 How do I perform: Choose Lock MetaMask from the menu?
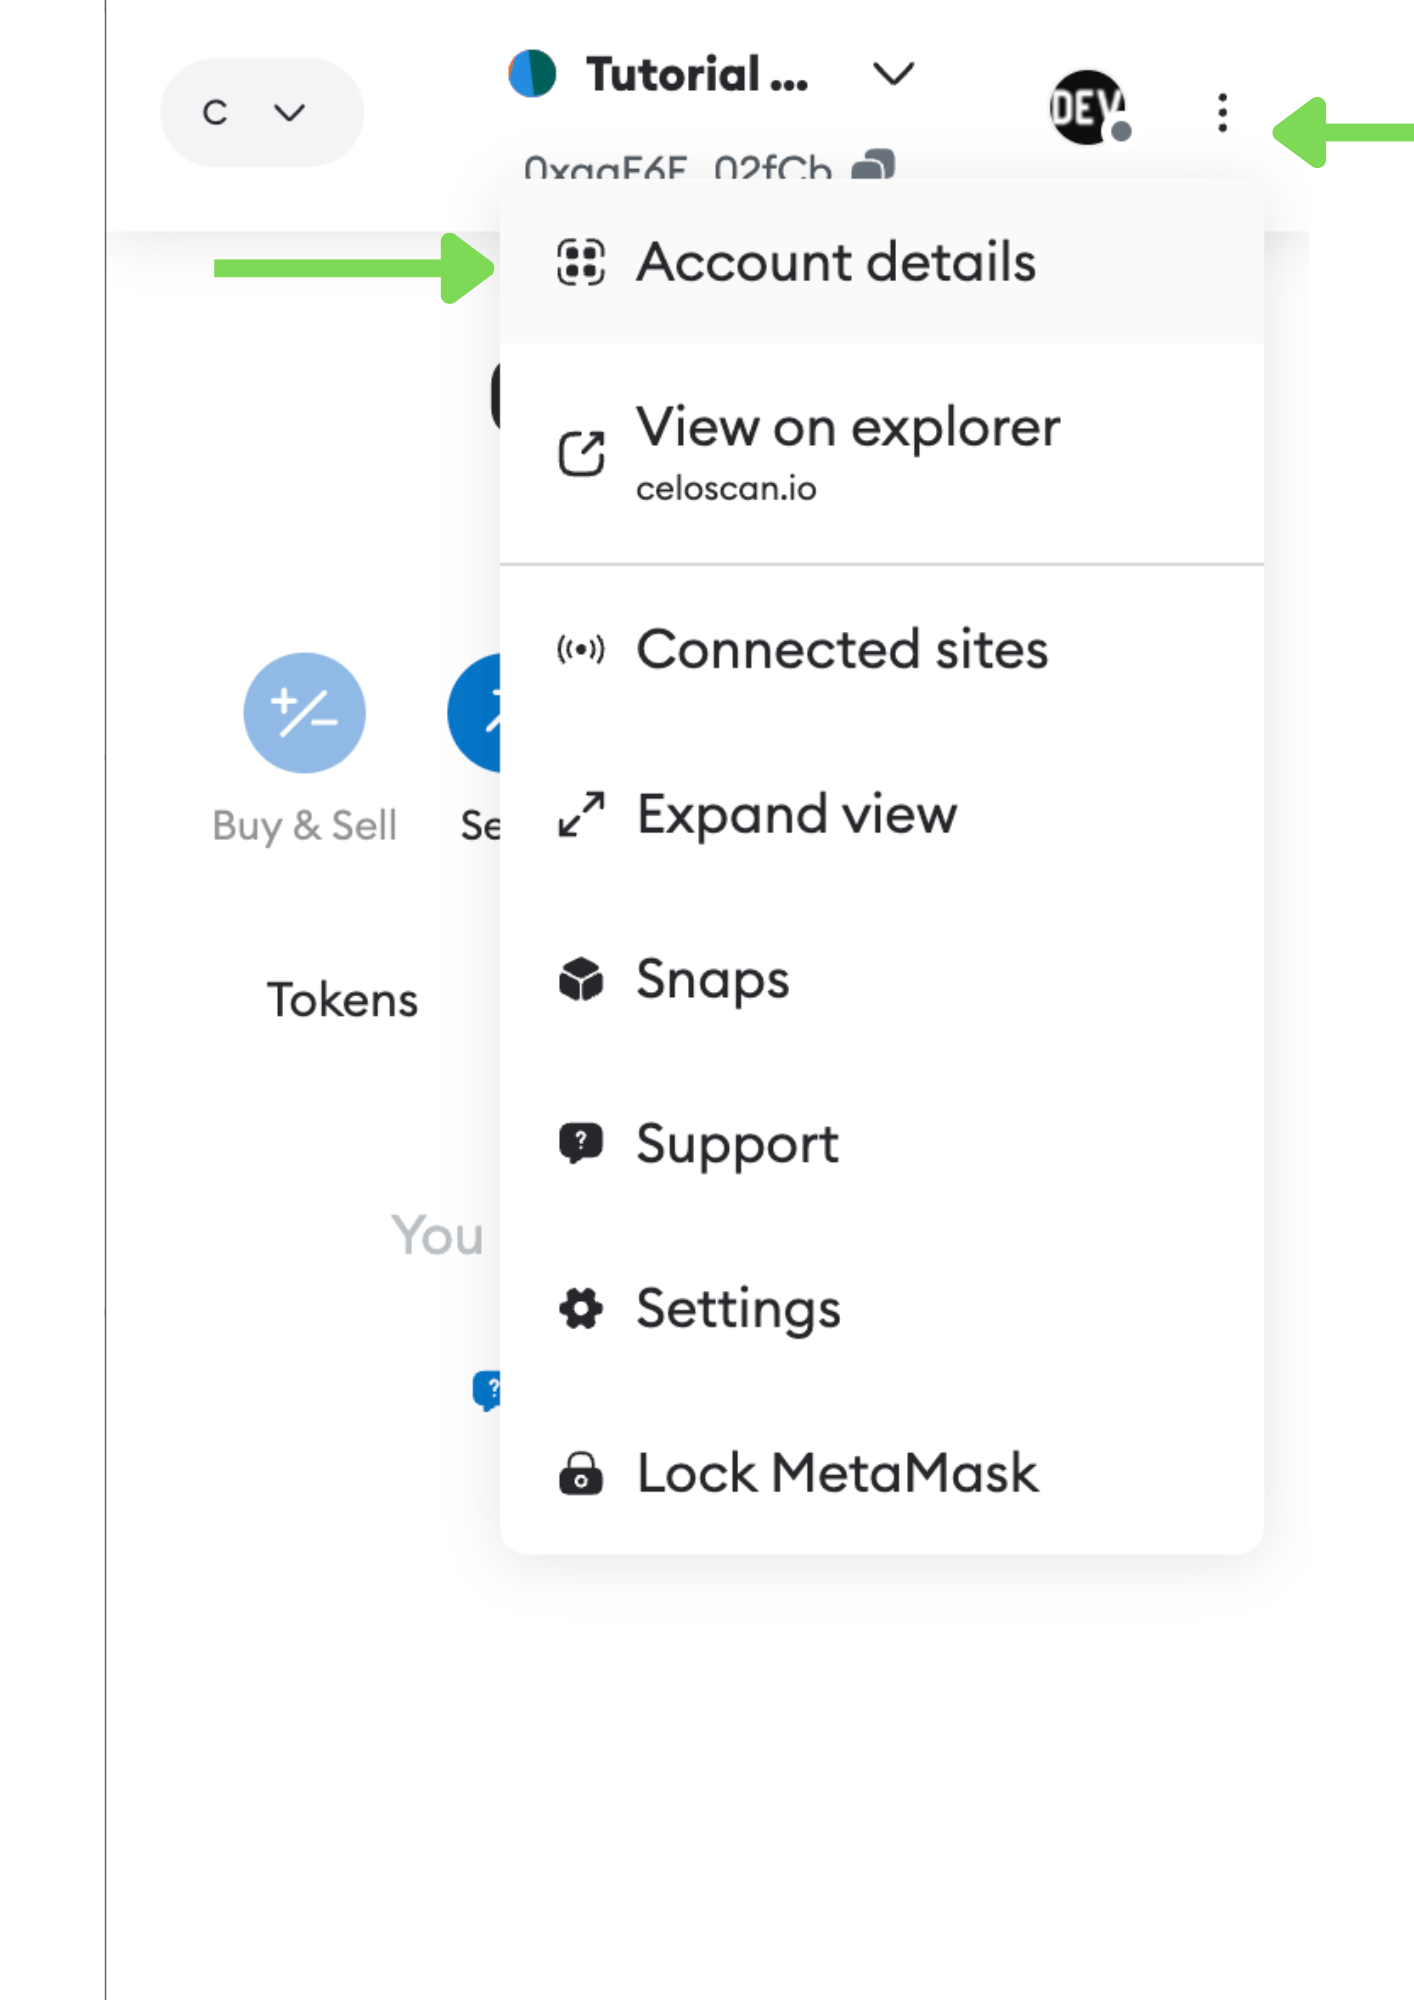click(x=836, y=1472)
